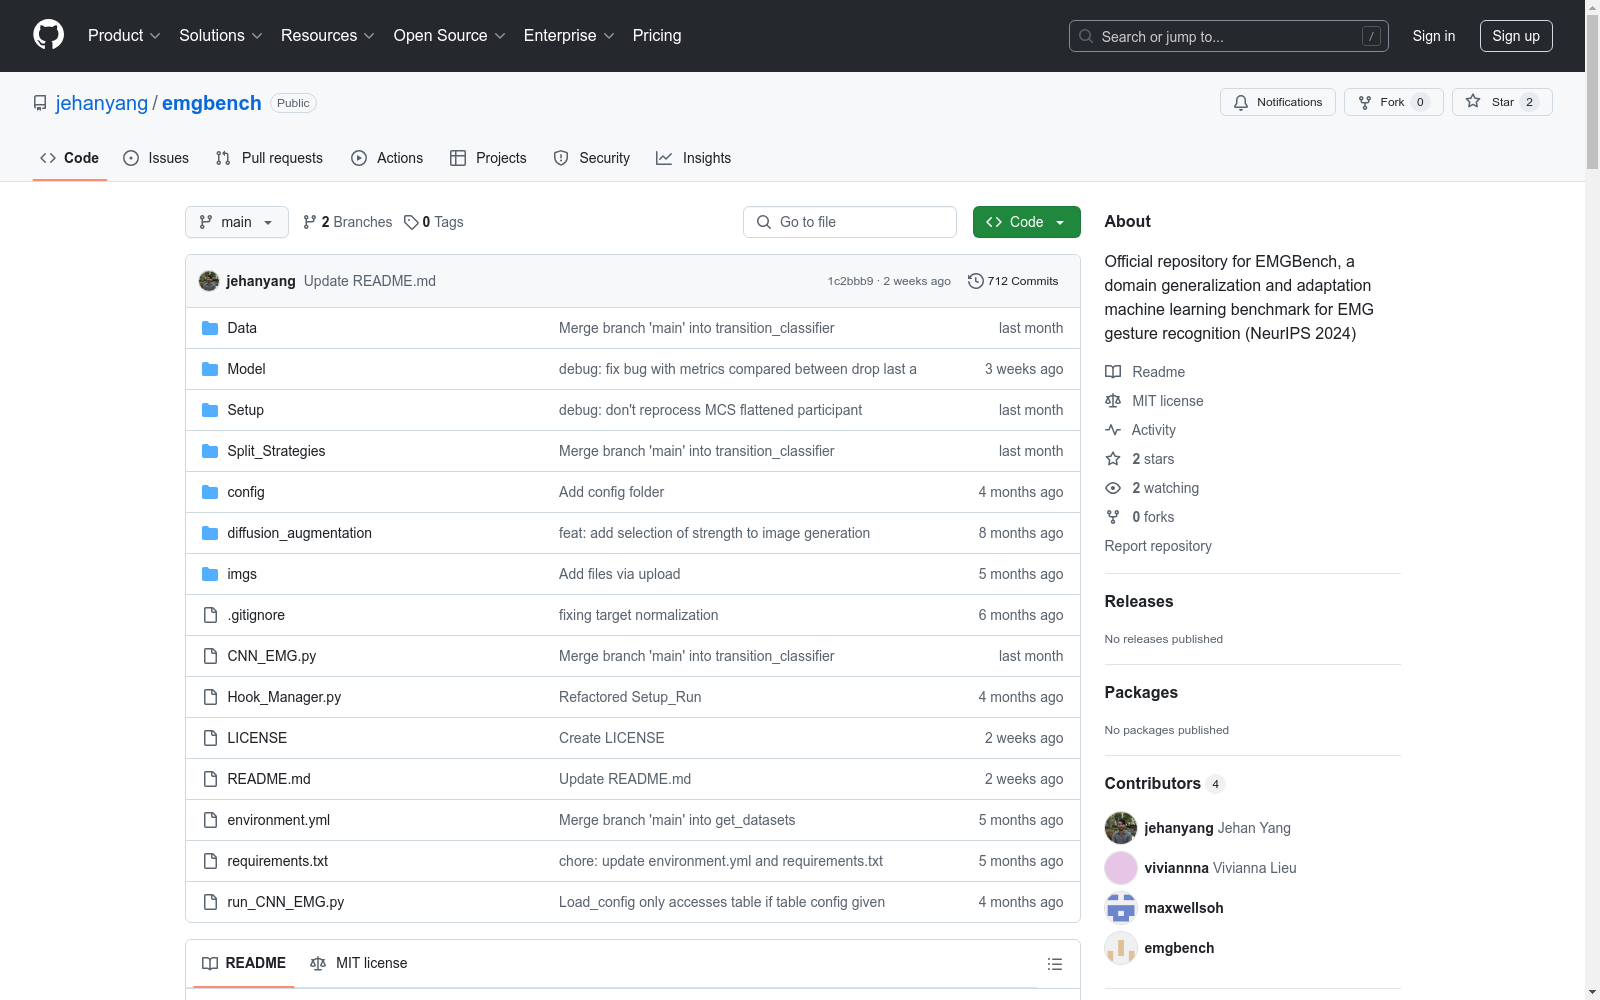Click the Sign in link
The width and height of the screenshot is (1600, 1000).
point(1434,36)
